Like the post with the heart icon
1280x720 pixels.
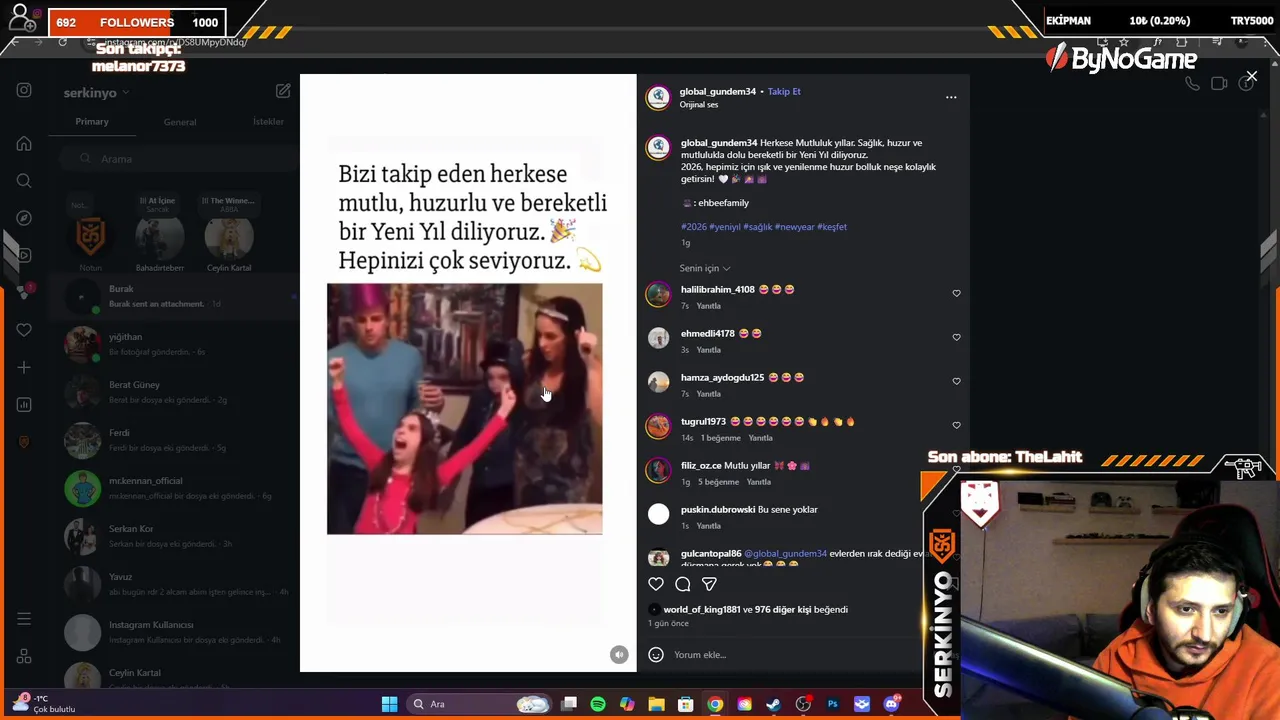[656, 584]
